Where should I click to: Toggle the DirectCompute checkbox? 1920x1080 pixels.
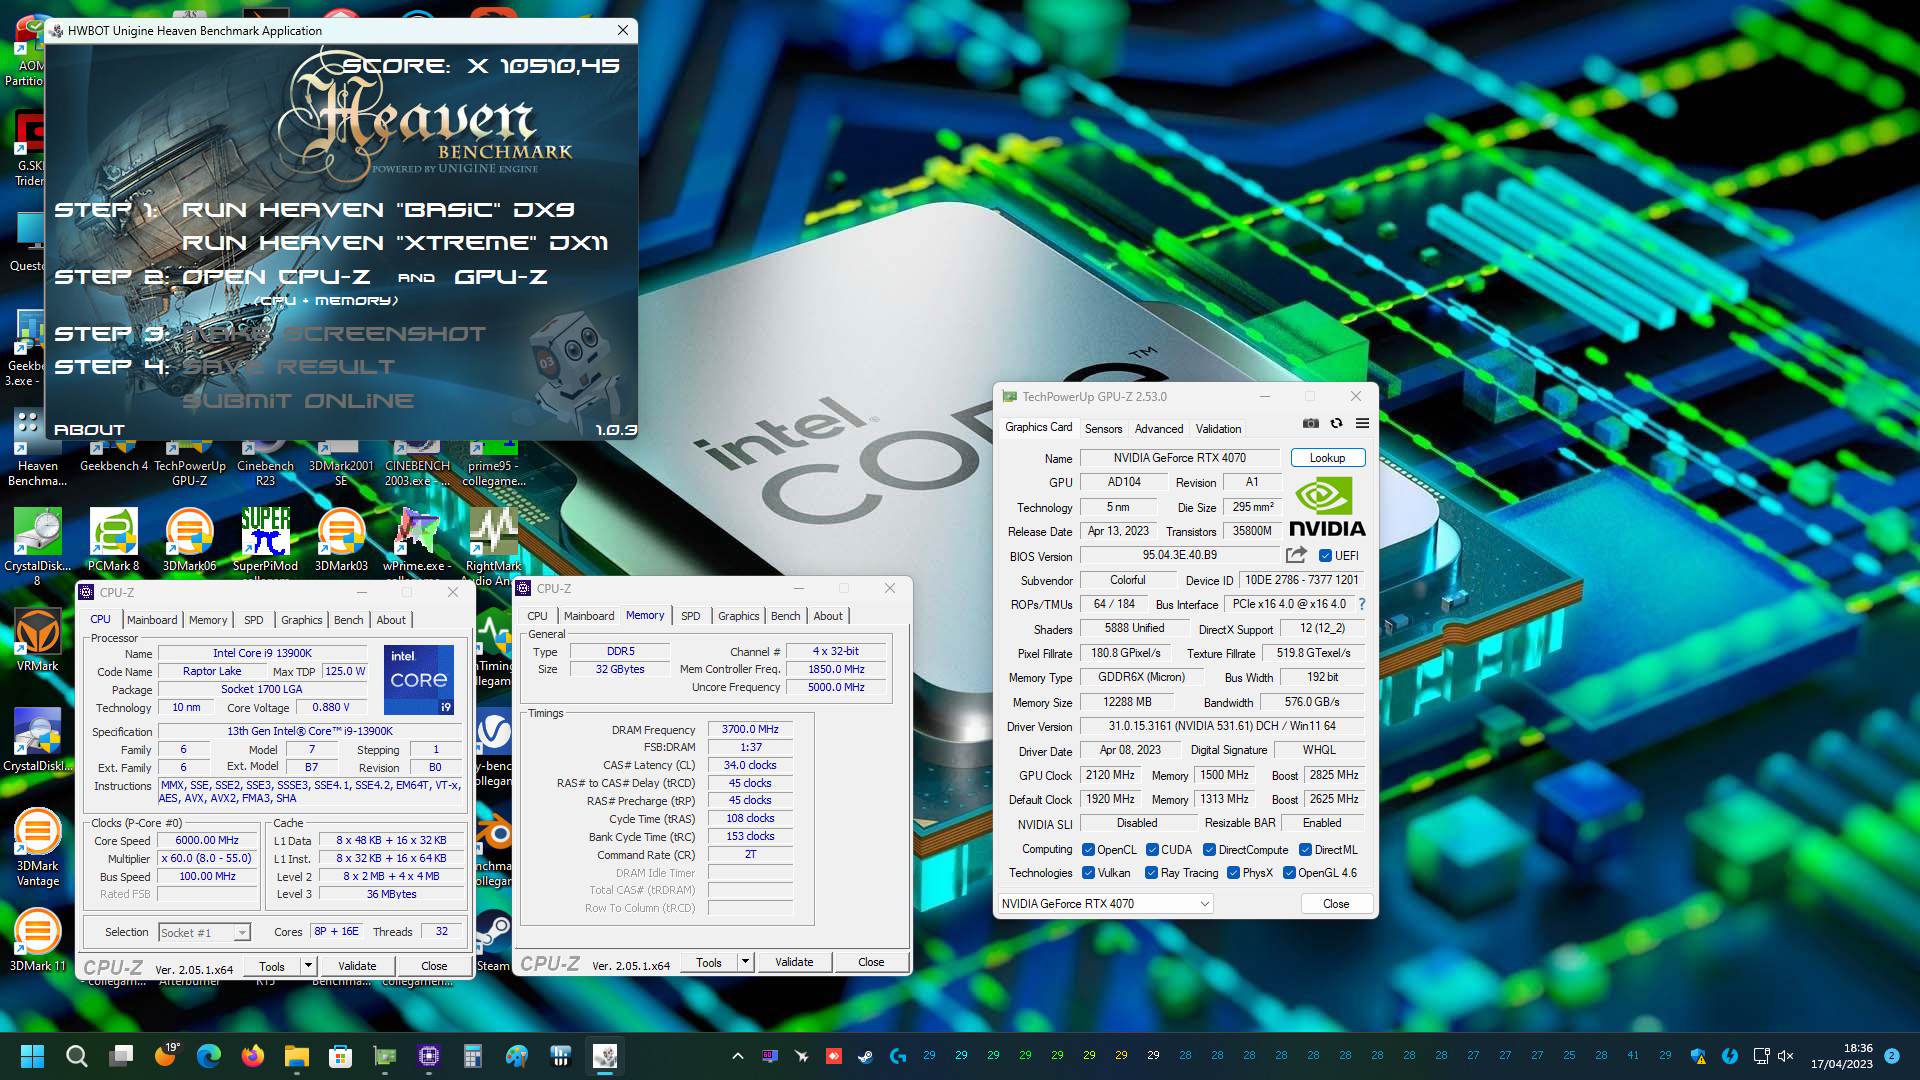click(x=1209, y=850)
